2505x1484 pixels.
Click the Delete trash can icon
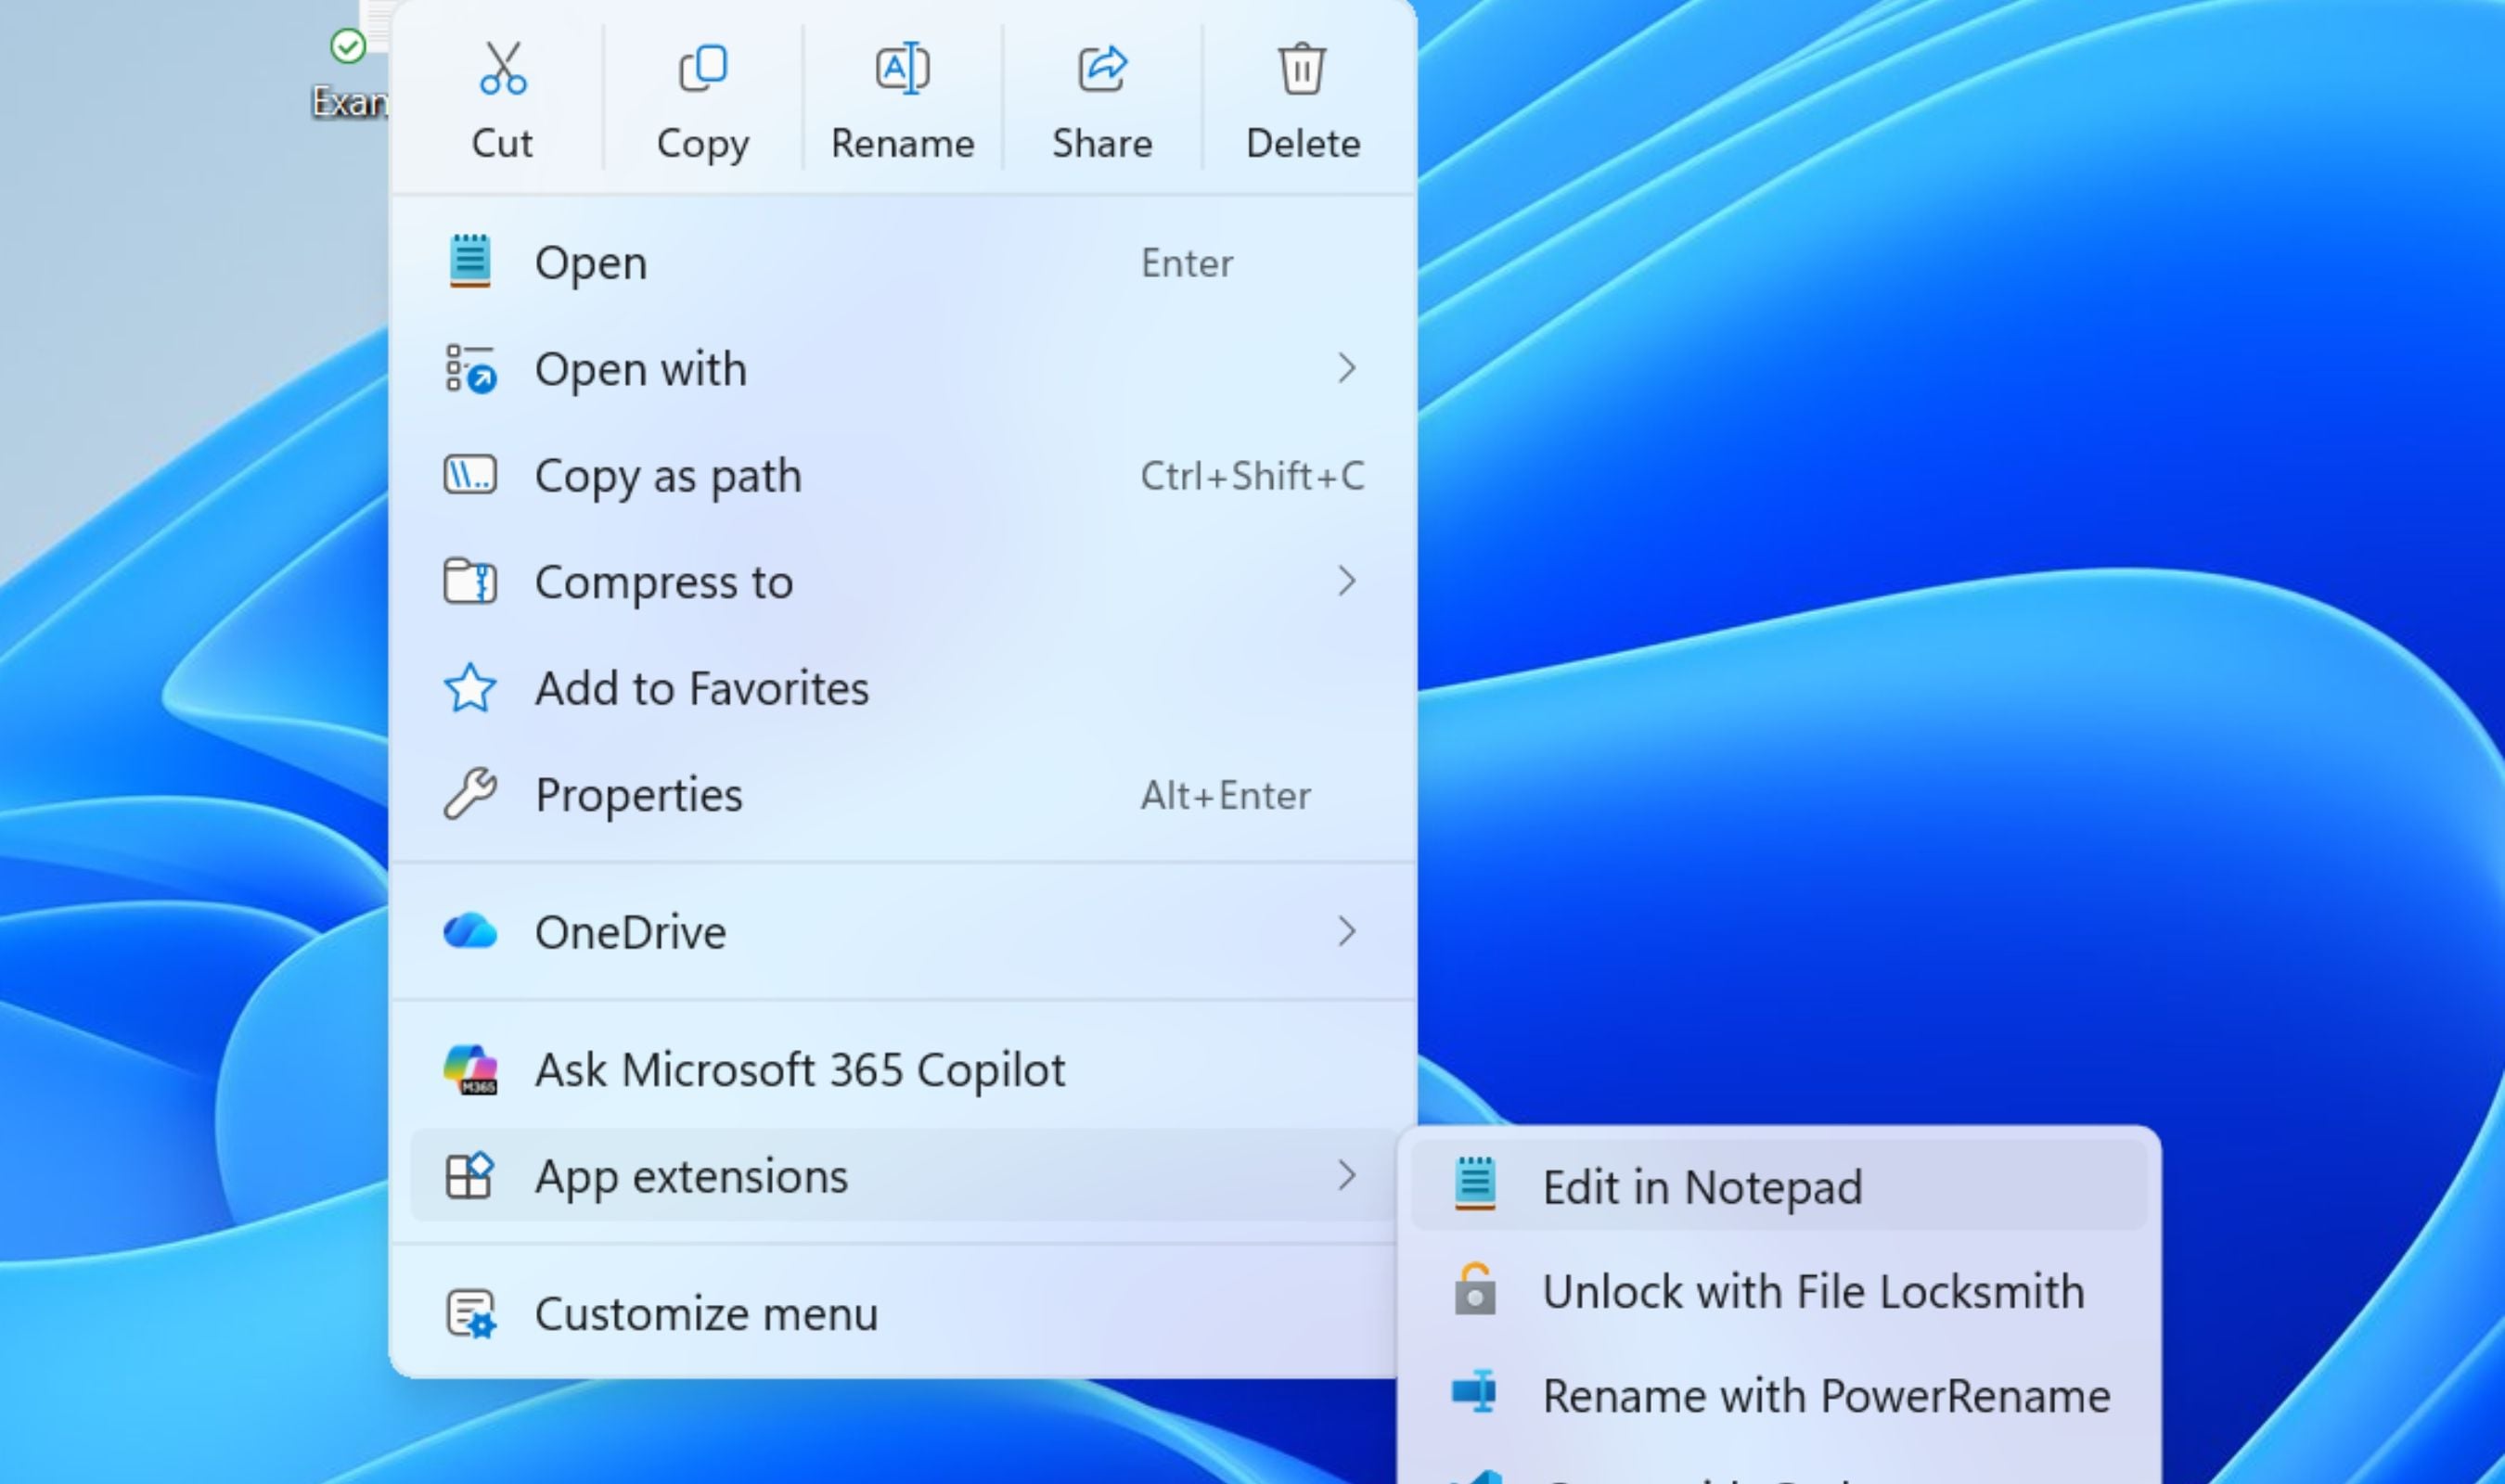coord(1302,68)
